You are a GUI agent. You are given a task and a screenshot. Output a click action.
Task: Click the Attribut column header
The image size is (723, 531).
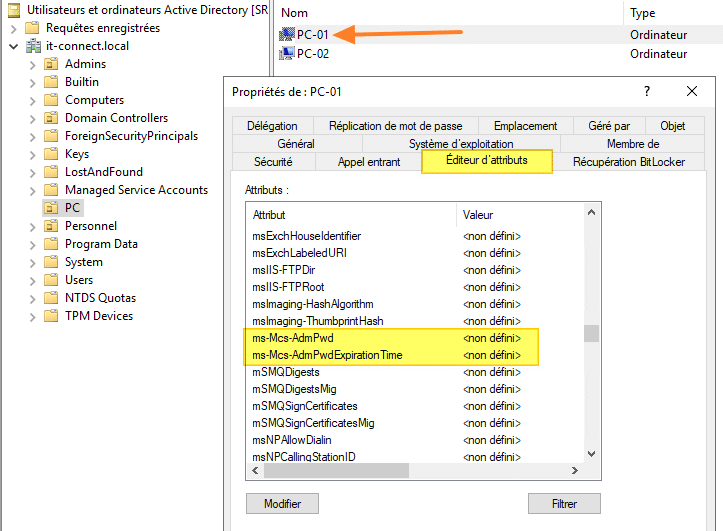click(351, 215)
